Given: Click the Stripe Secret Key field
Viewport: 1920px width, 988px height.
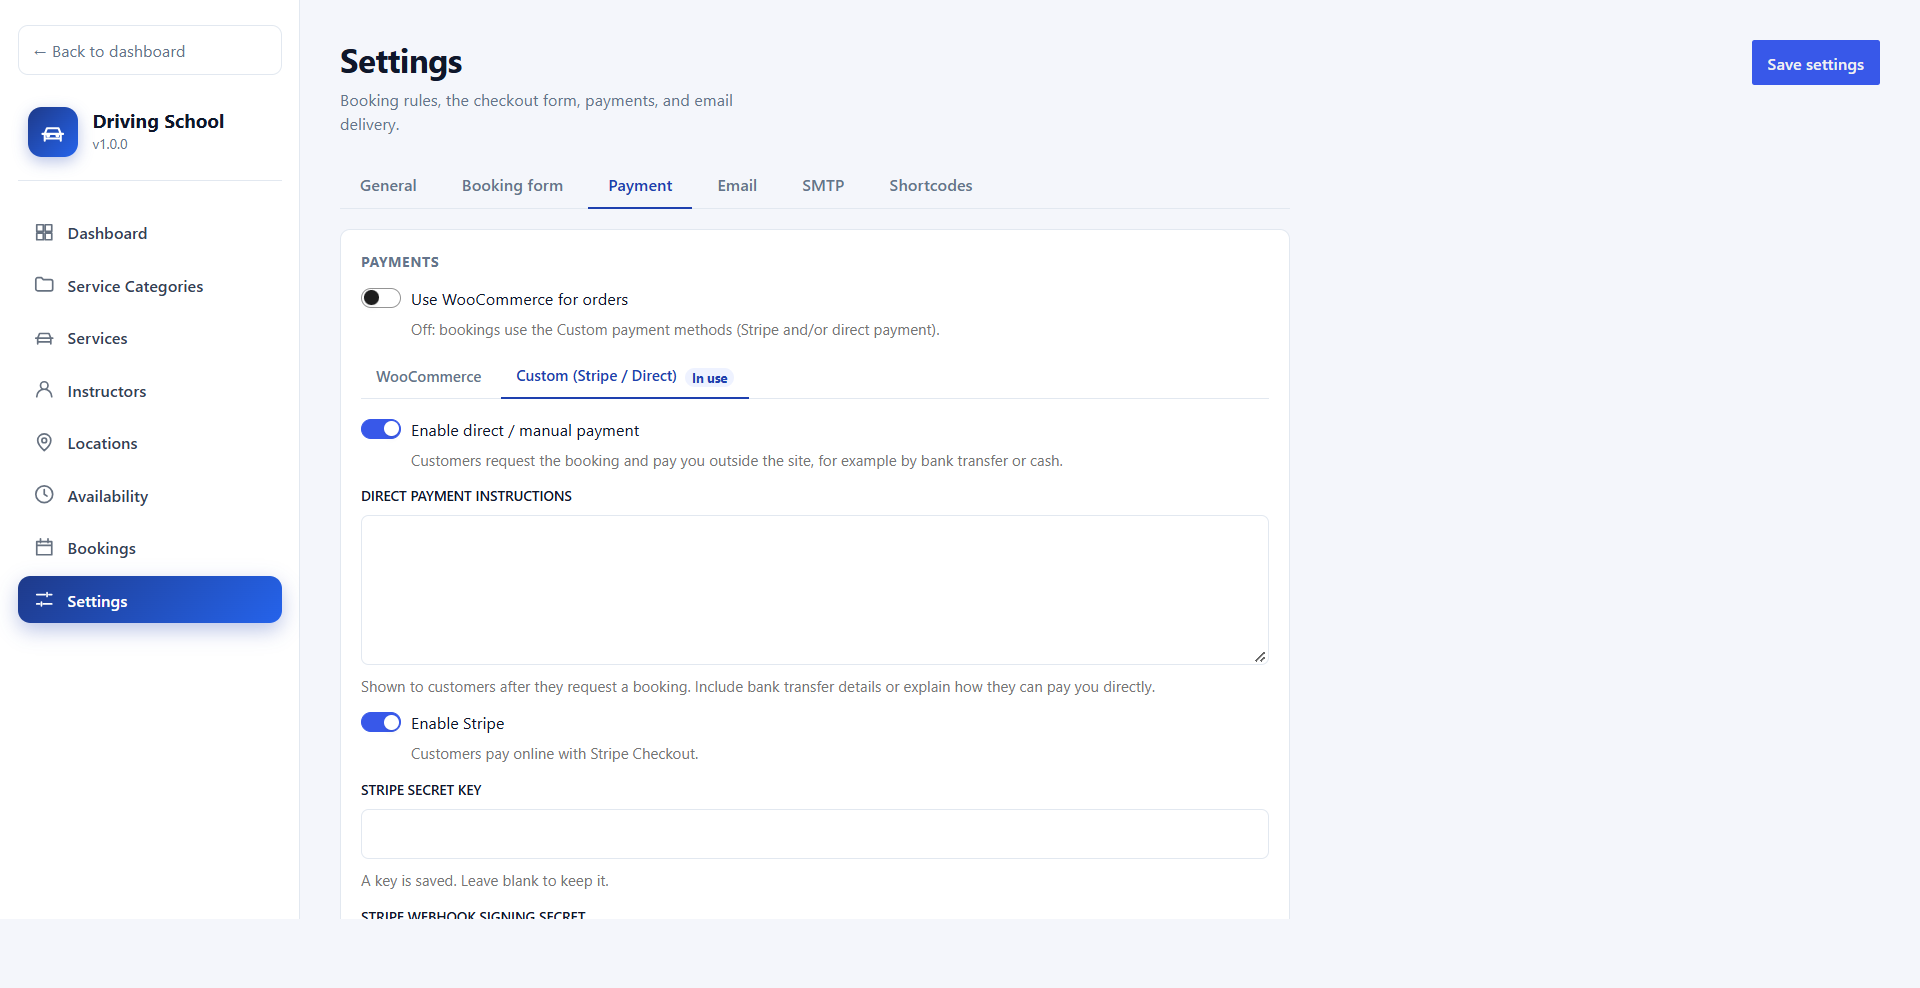Looking at the screenshot, I should click(x=814, y=834).
